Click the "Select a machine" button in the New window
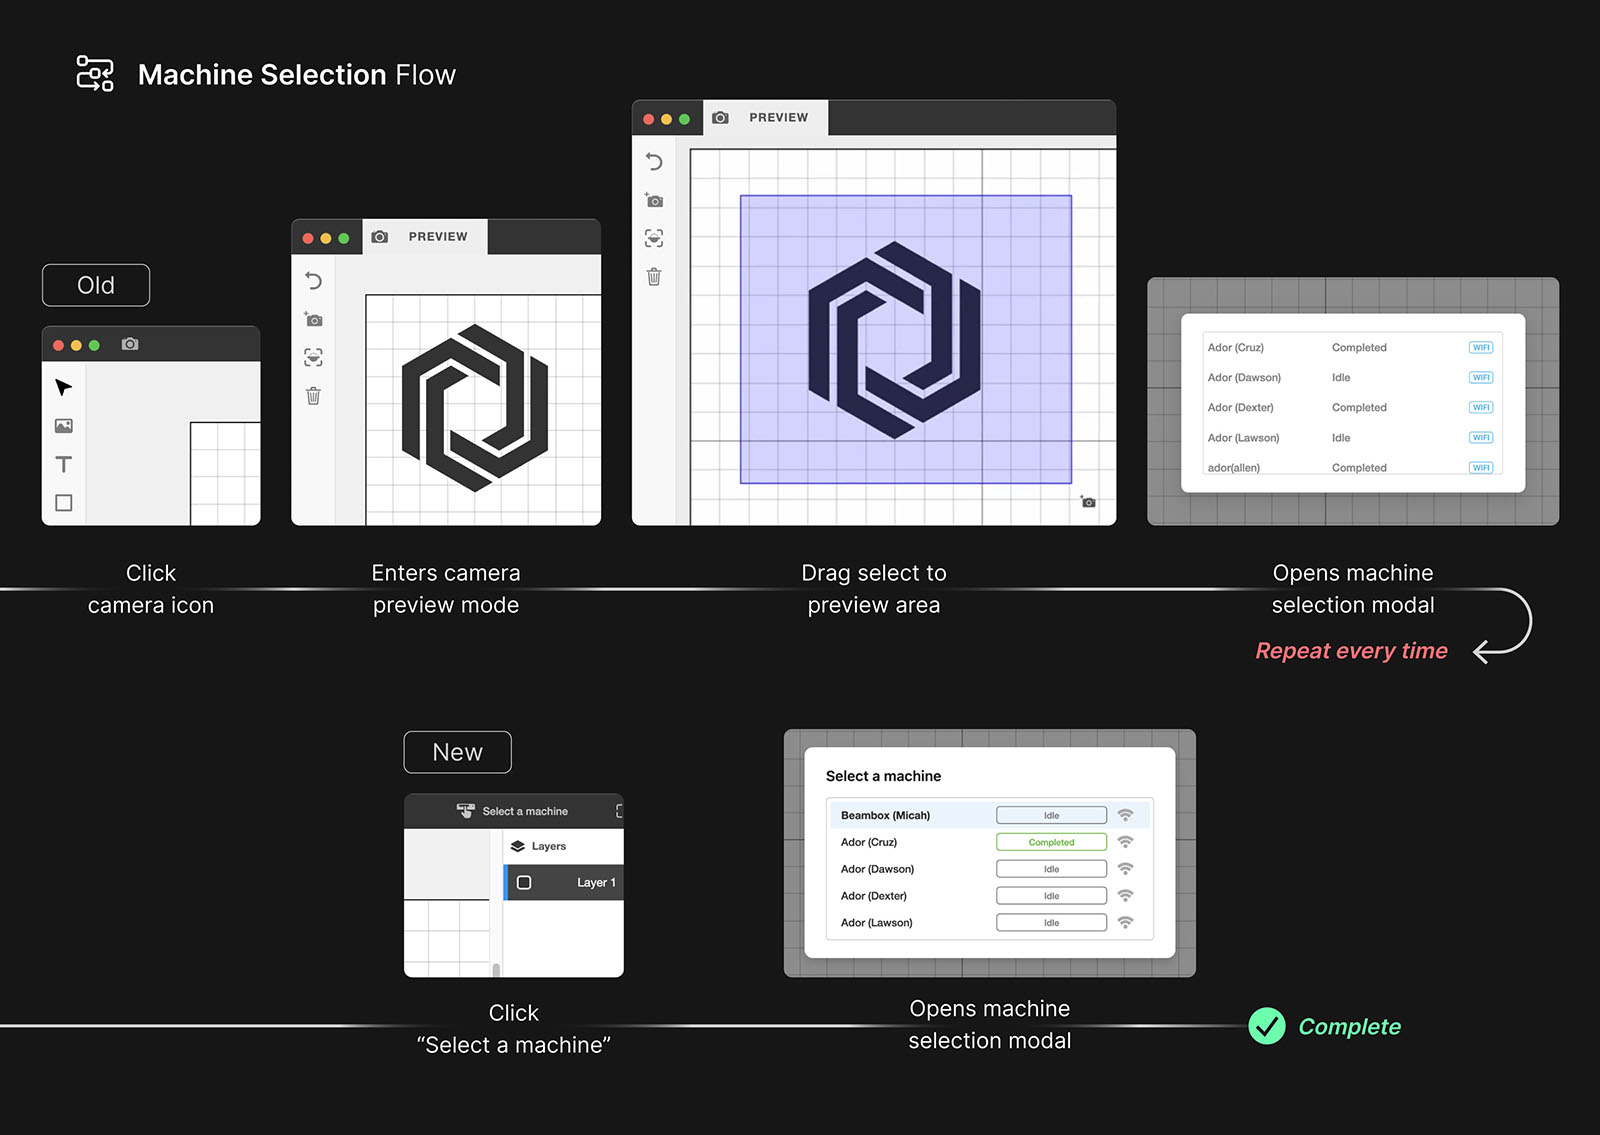Image resolution: width=1600 pixels, height=1135 pixels. pos(512,811)
